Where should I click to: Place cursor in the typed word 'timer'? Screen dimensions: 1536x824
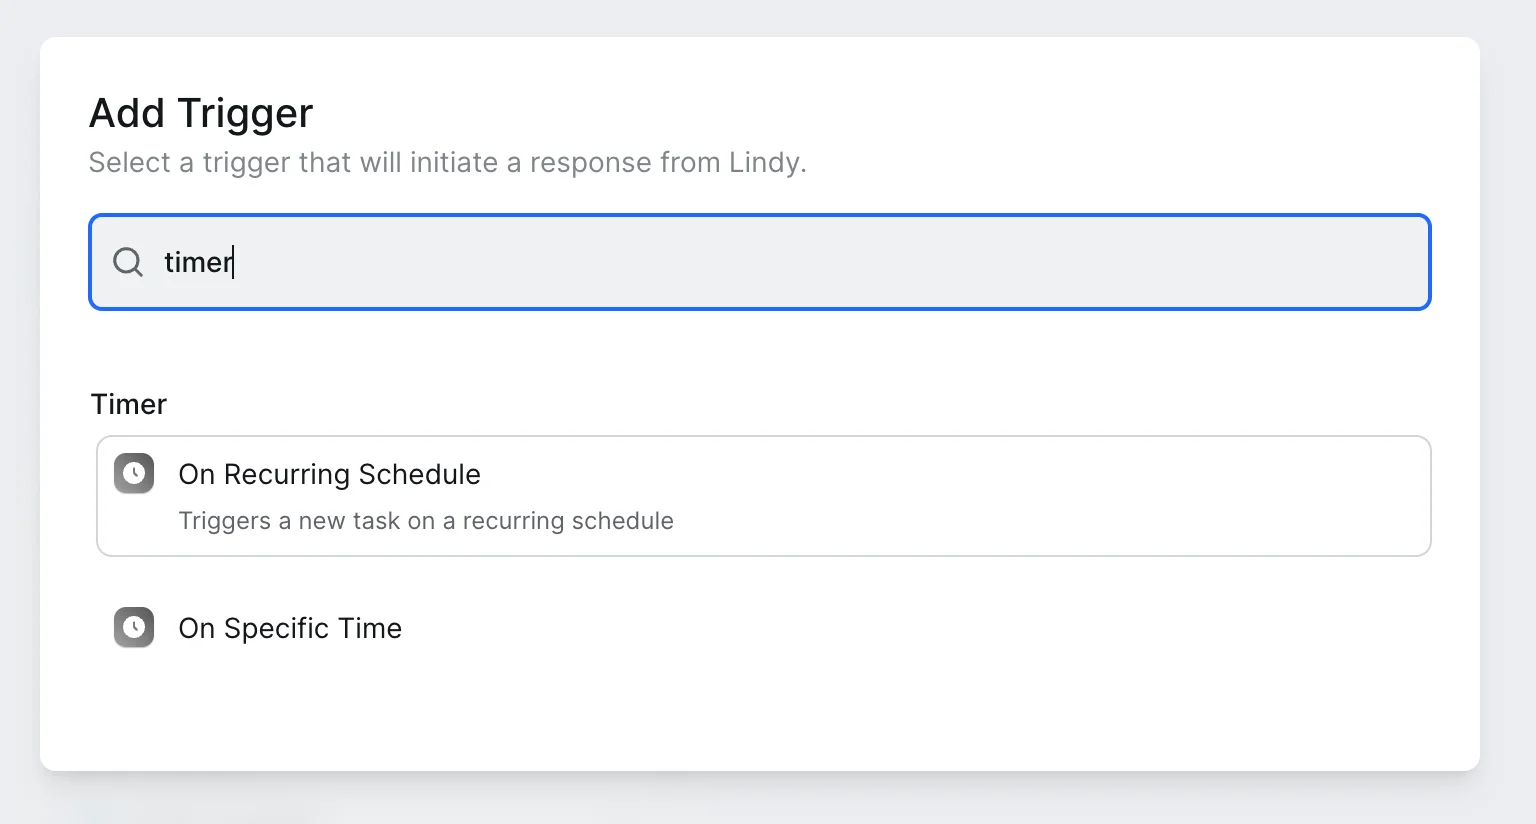[x=197, y=262]
